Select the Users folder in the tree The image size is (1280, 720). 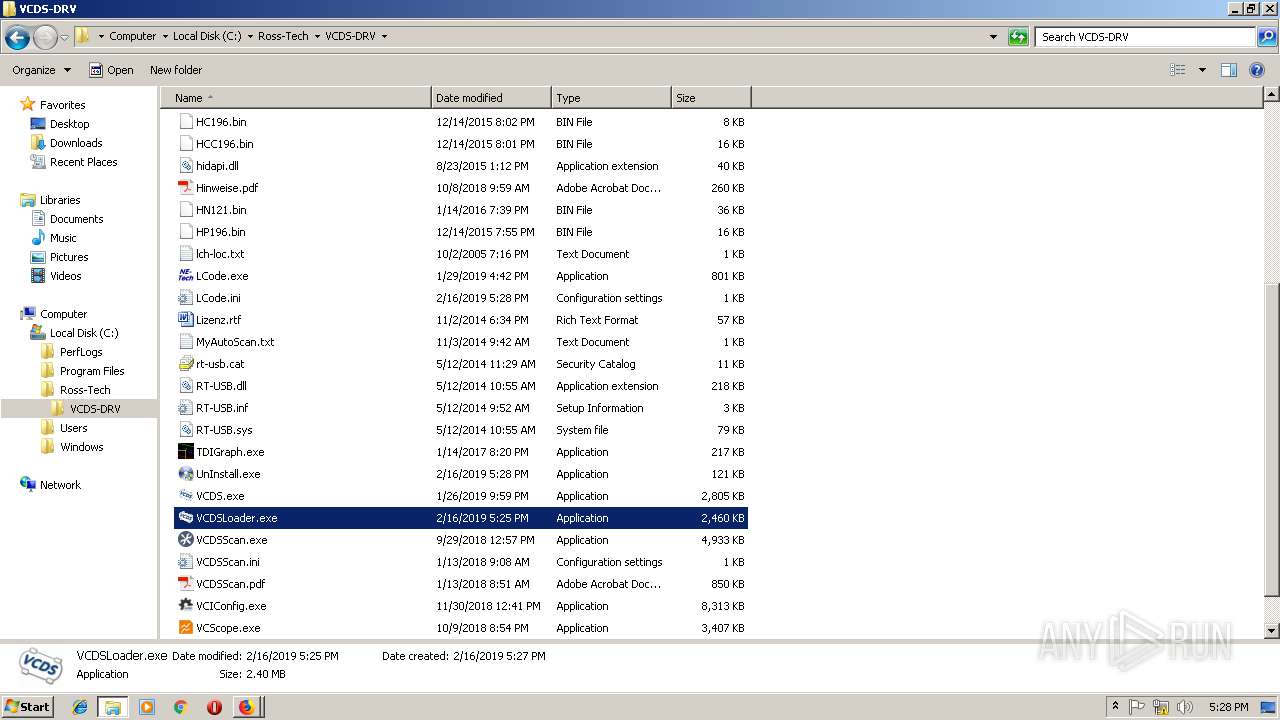73,428
